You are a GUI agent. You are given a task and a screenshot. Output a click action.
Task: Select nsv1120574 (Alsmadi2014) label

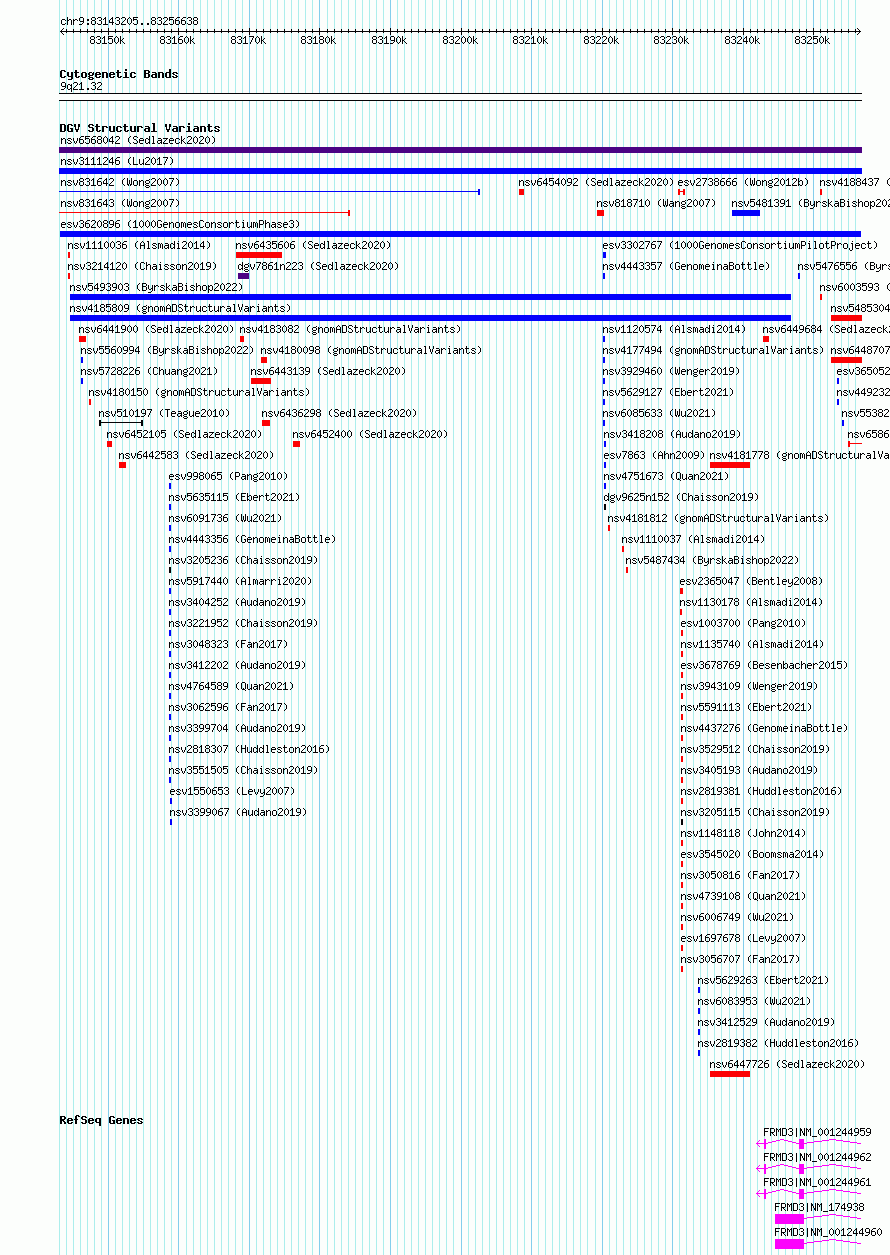pos(674,329)
